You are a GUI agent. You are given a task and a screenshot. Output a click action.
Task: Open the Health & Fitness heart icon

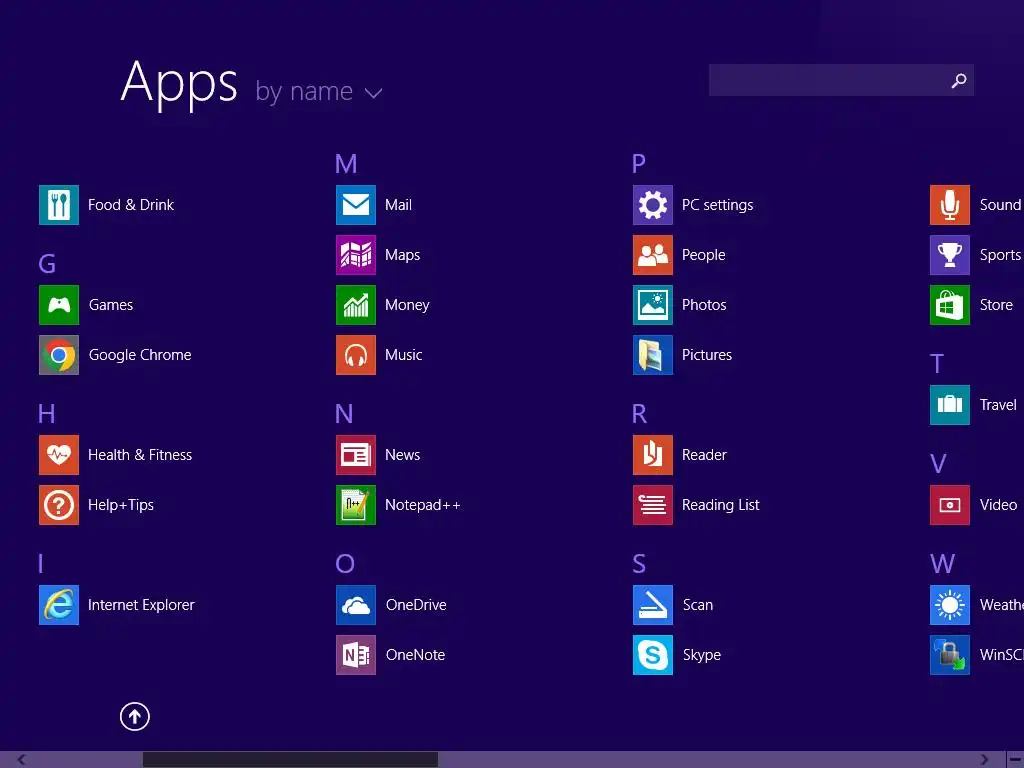click(59, 455)
